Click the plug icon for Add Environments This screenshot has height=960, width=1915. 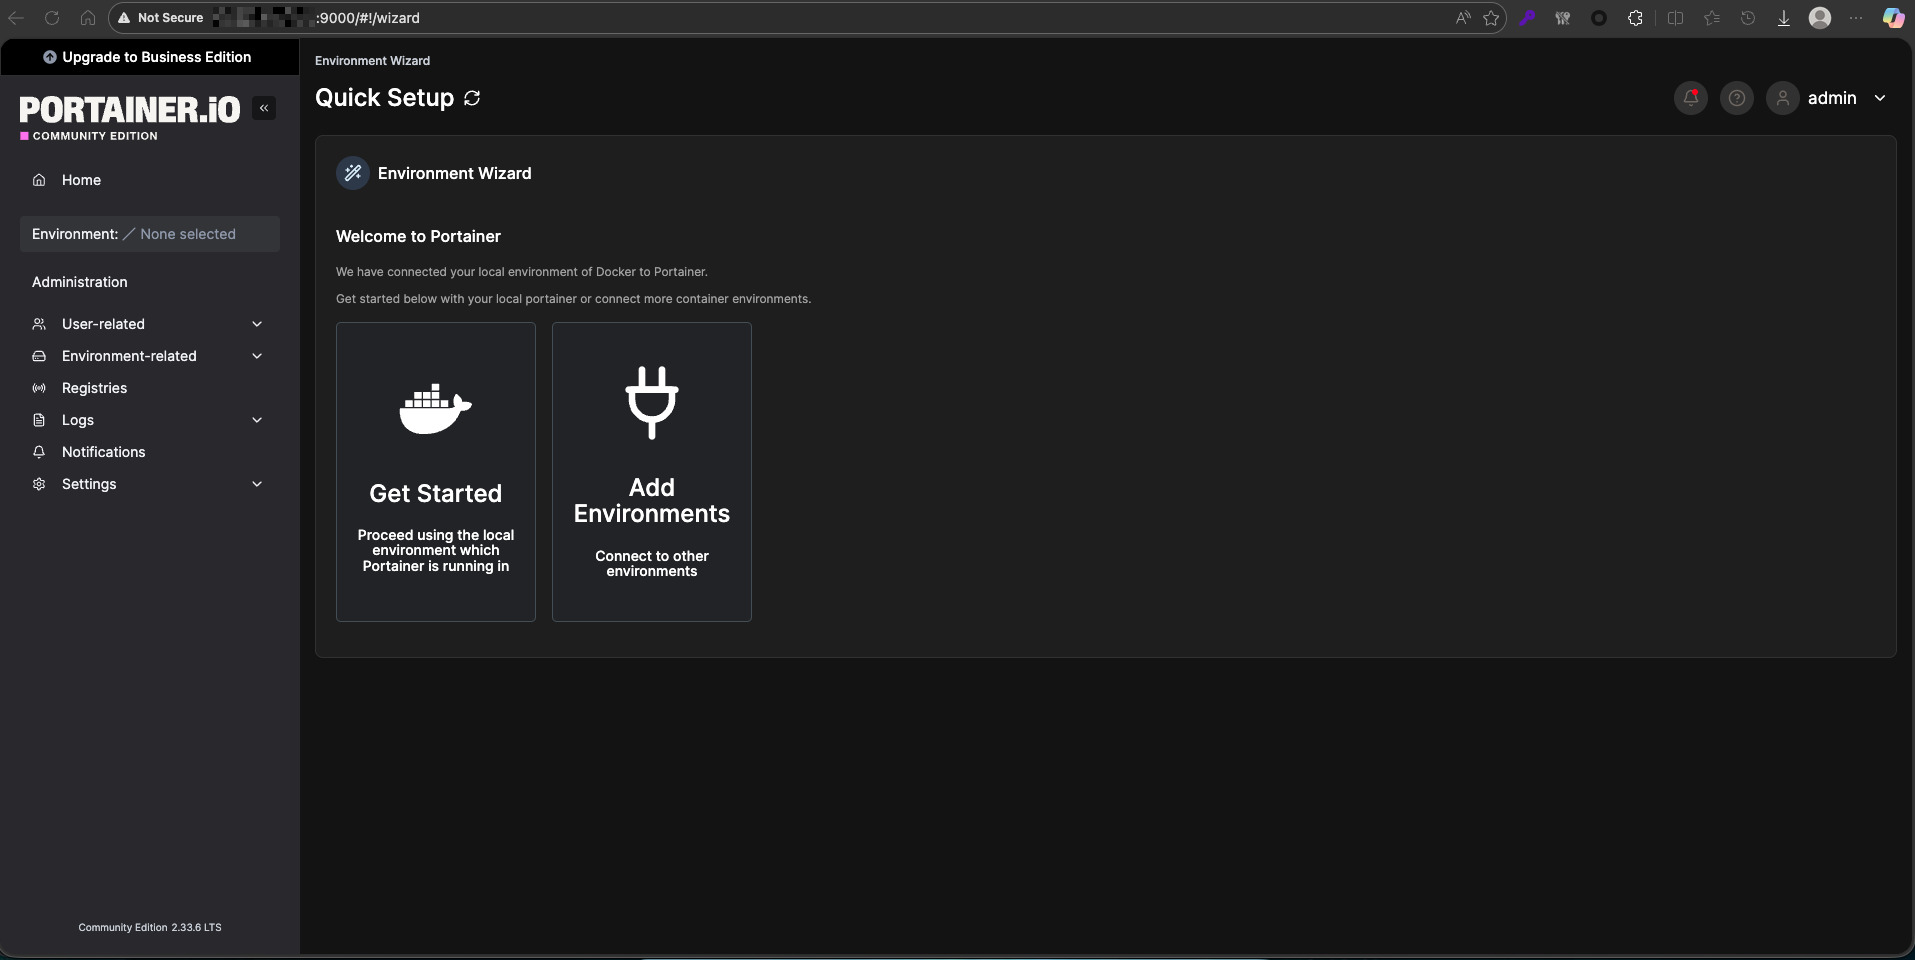point(652,402)
